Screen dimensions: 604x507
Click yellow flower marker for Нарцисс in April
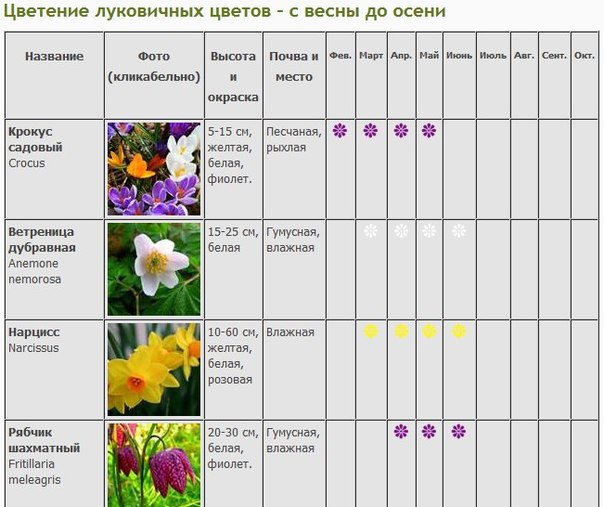point(401,331)
